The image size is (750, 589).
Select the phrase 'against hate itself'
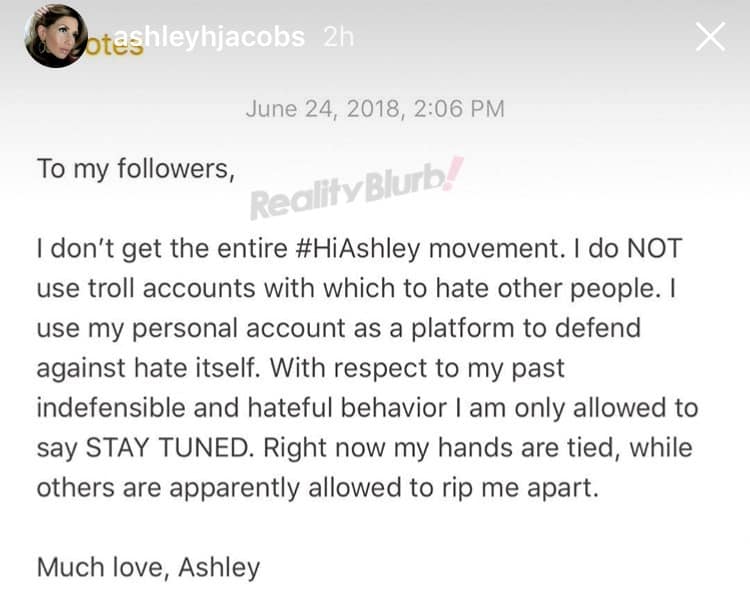(x=146, y=369)
